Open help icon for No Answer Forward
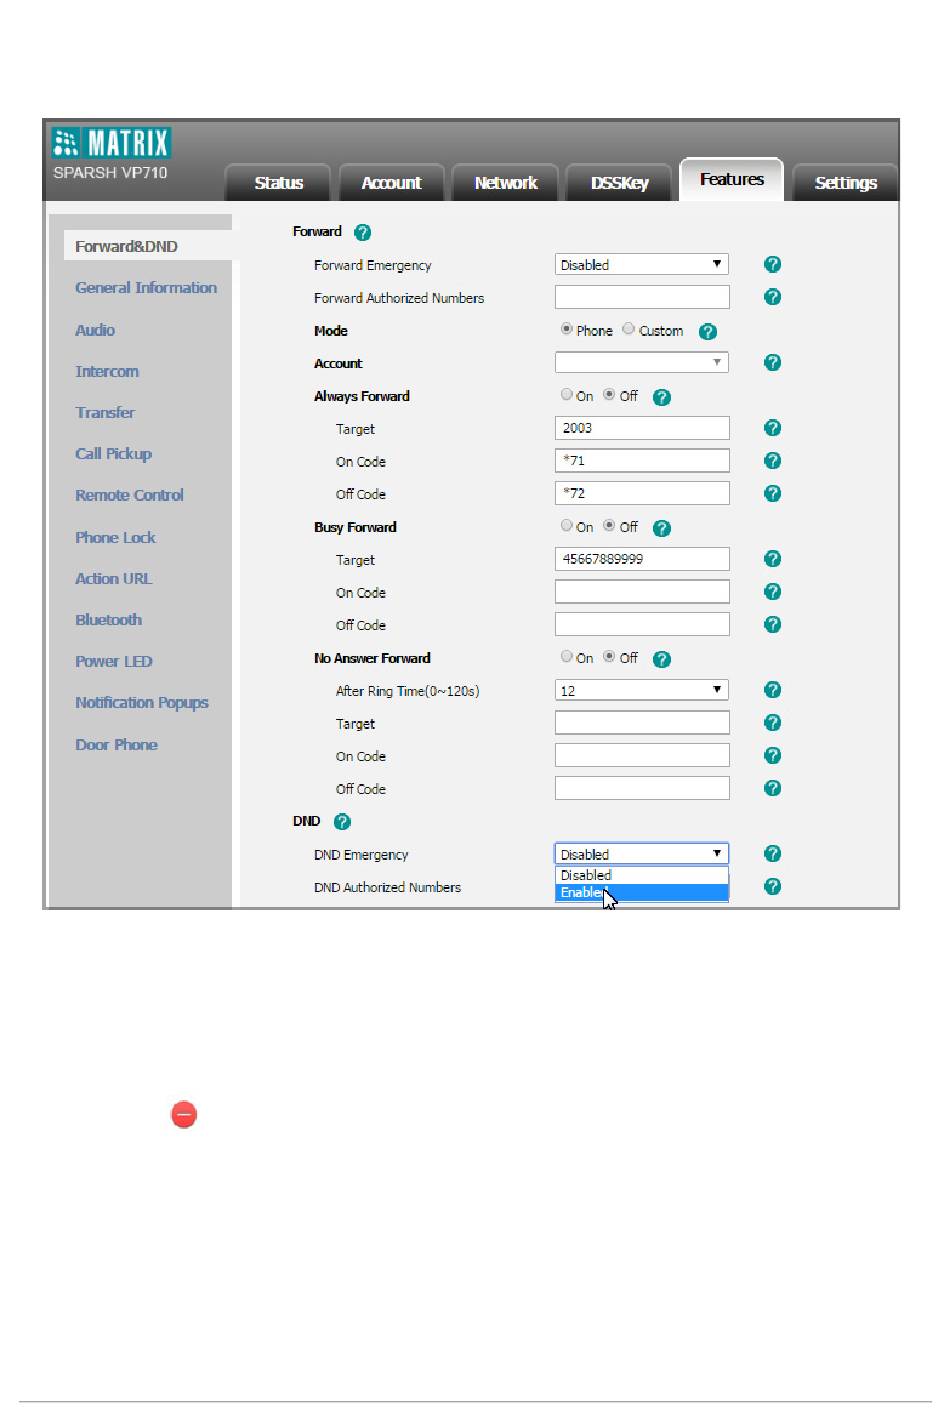The height and width of the screenshot is (1420, 950). pyautogui.click(x=662, y=659)
